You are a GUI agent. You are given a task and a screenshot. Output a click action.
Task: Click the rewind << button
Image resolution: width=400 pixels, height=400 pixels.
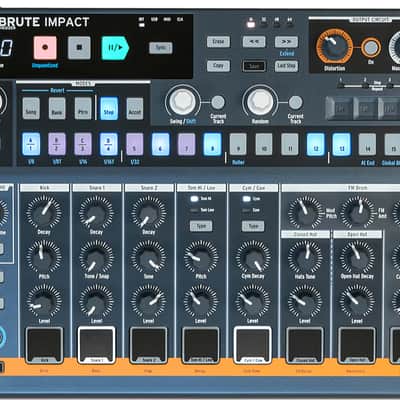[254, 42]
